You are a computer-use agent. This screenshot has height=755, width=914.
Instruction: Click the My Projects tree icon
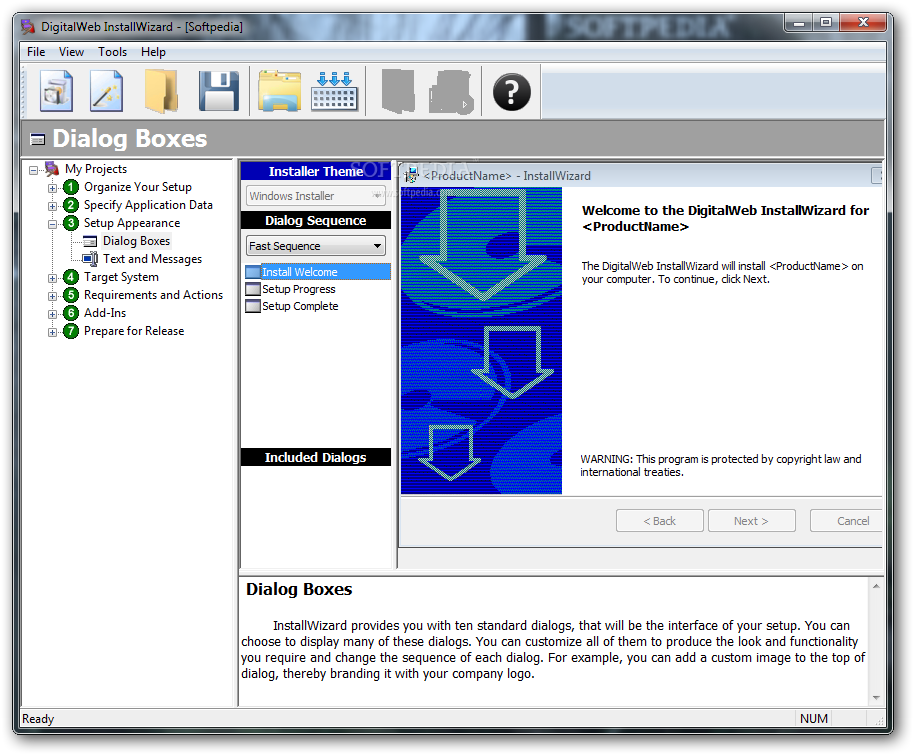click(52, 169)
